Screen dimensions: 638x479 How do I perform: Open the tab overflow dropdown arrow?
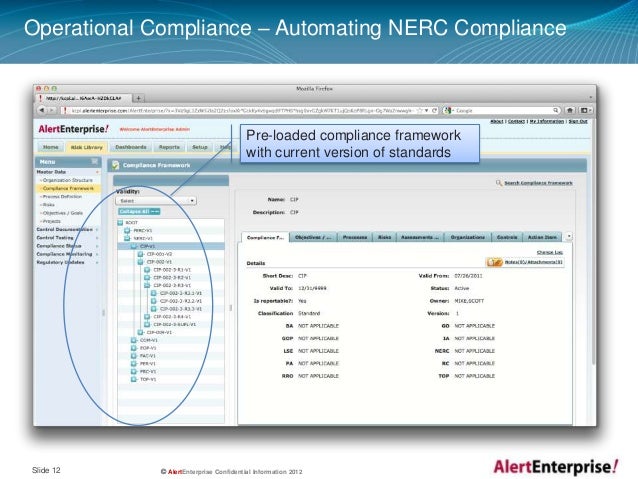(x=569, y=236)
